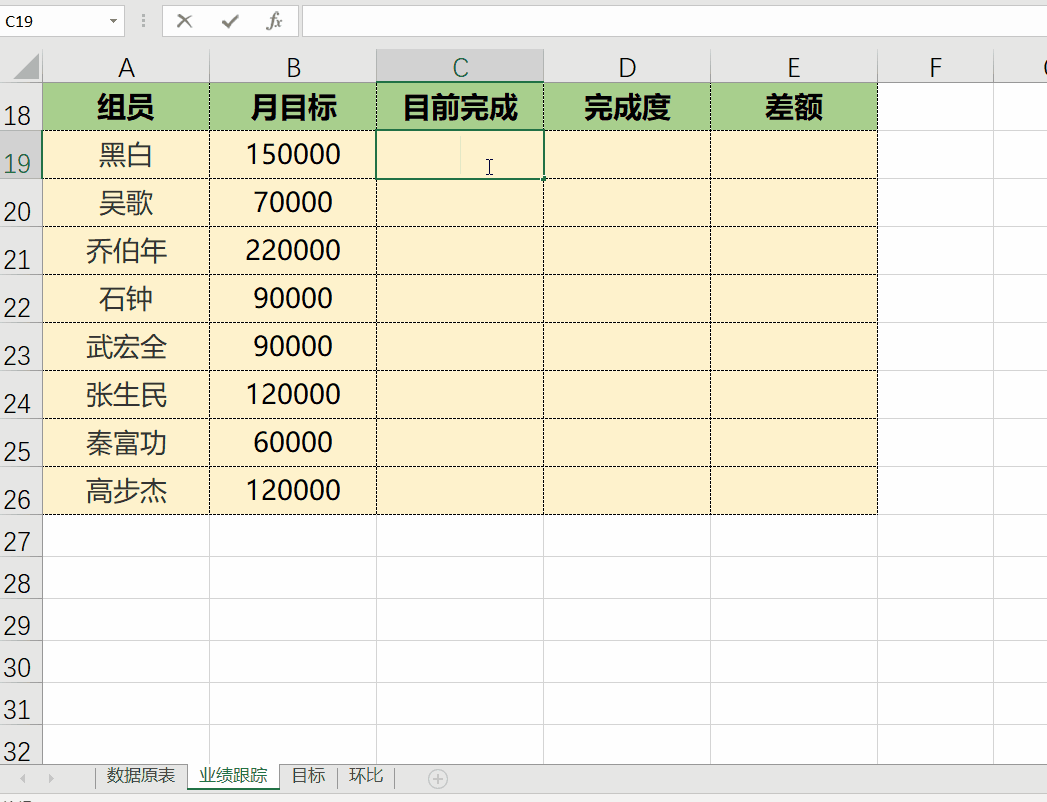
Task: Click the fill handle of cell C19
Action: pos(544,179)
